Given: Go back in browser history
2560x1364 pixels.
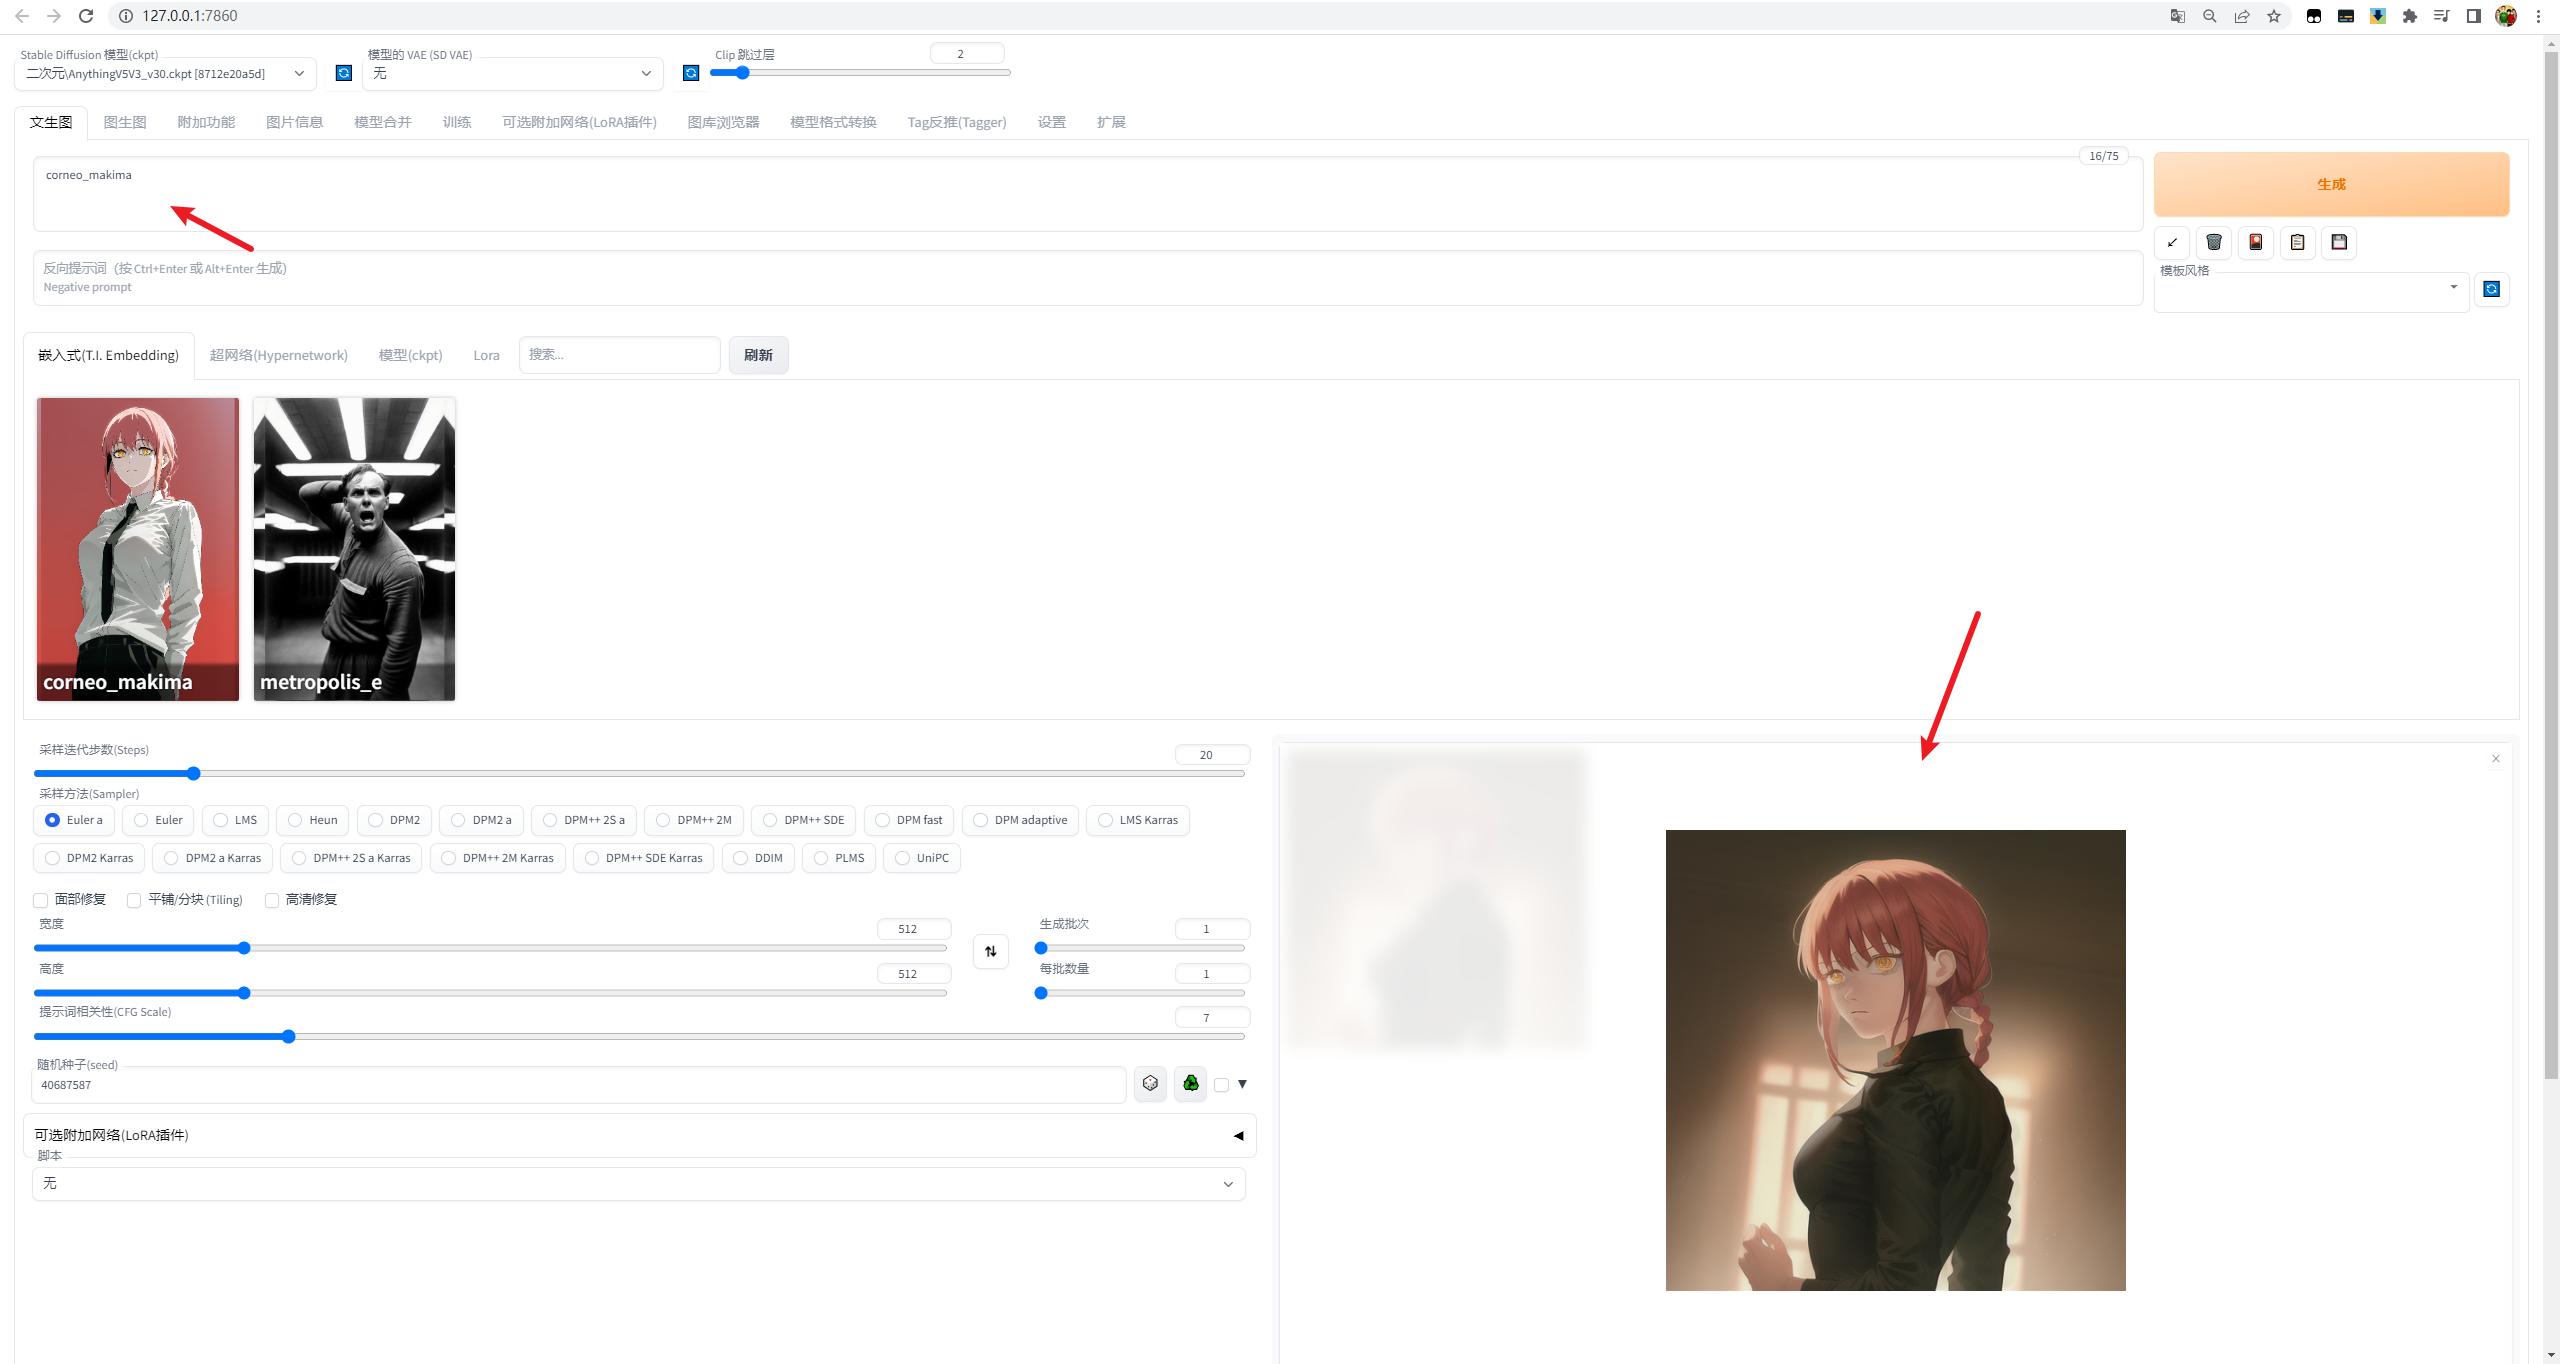Looking at the screenshot, I should click(x=22, y=16).
